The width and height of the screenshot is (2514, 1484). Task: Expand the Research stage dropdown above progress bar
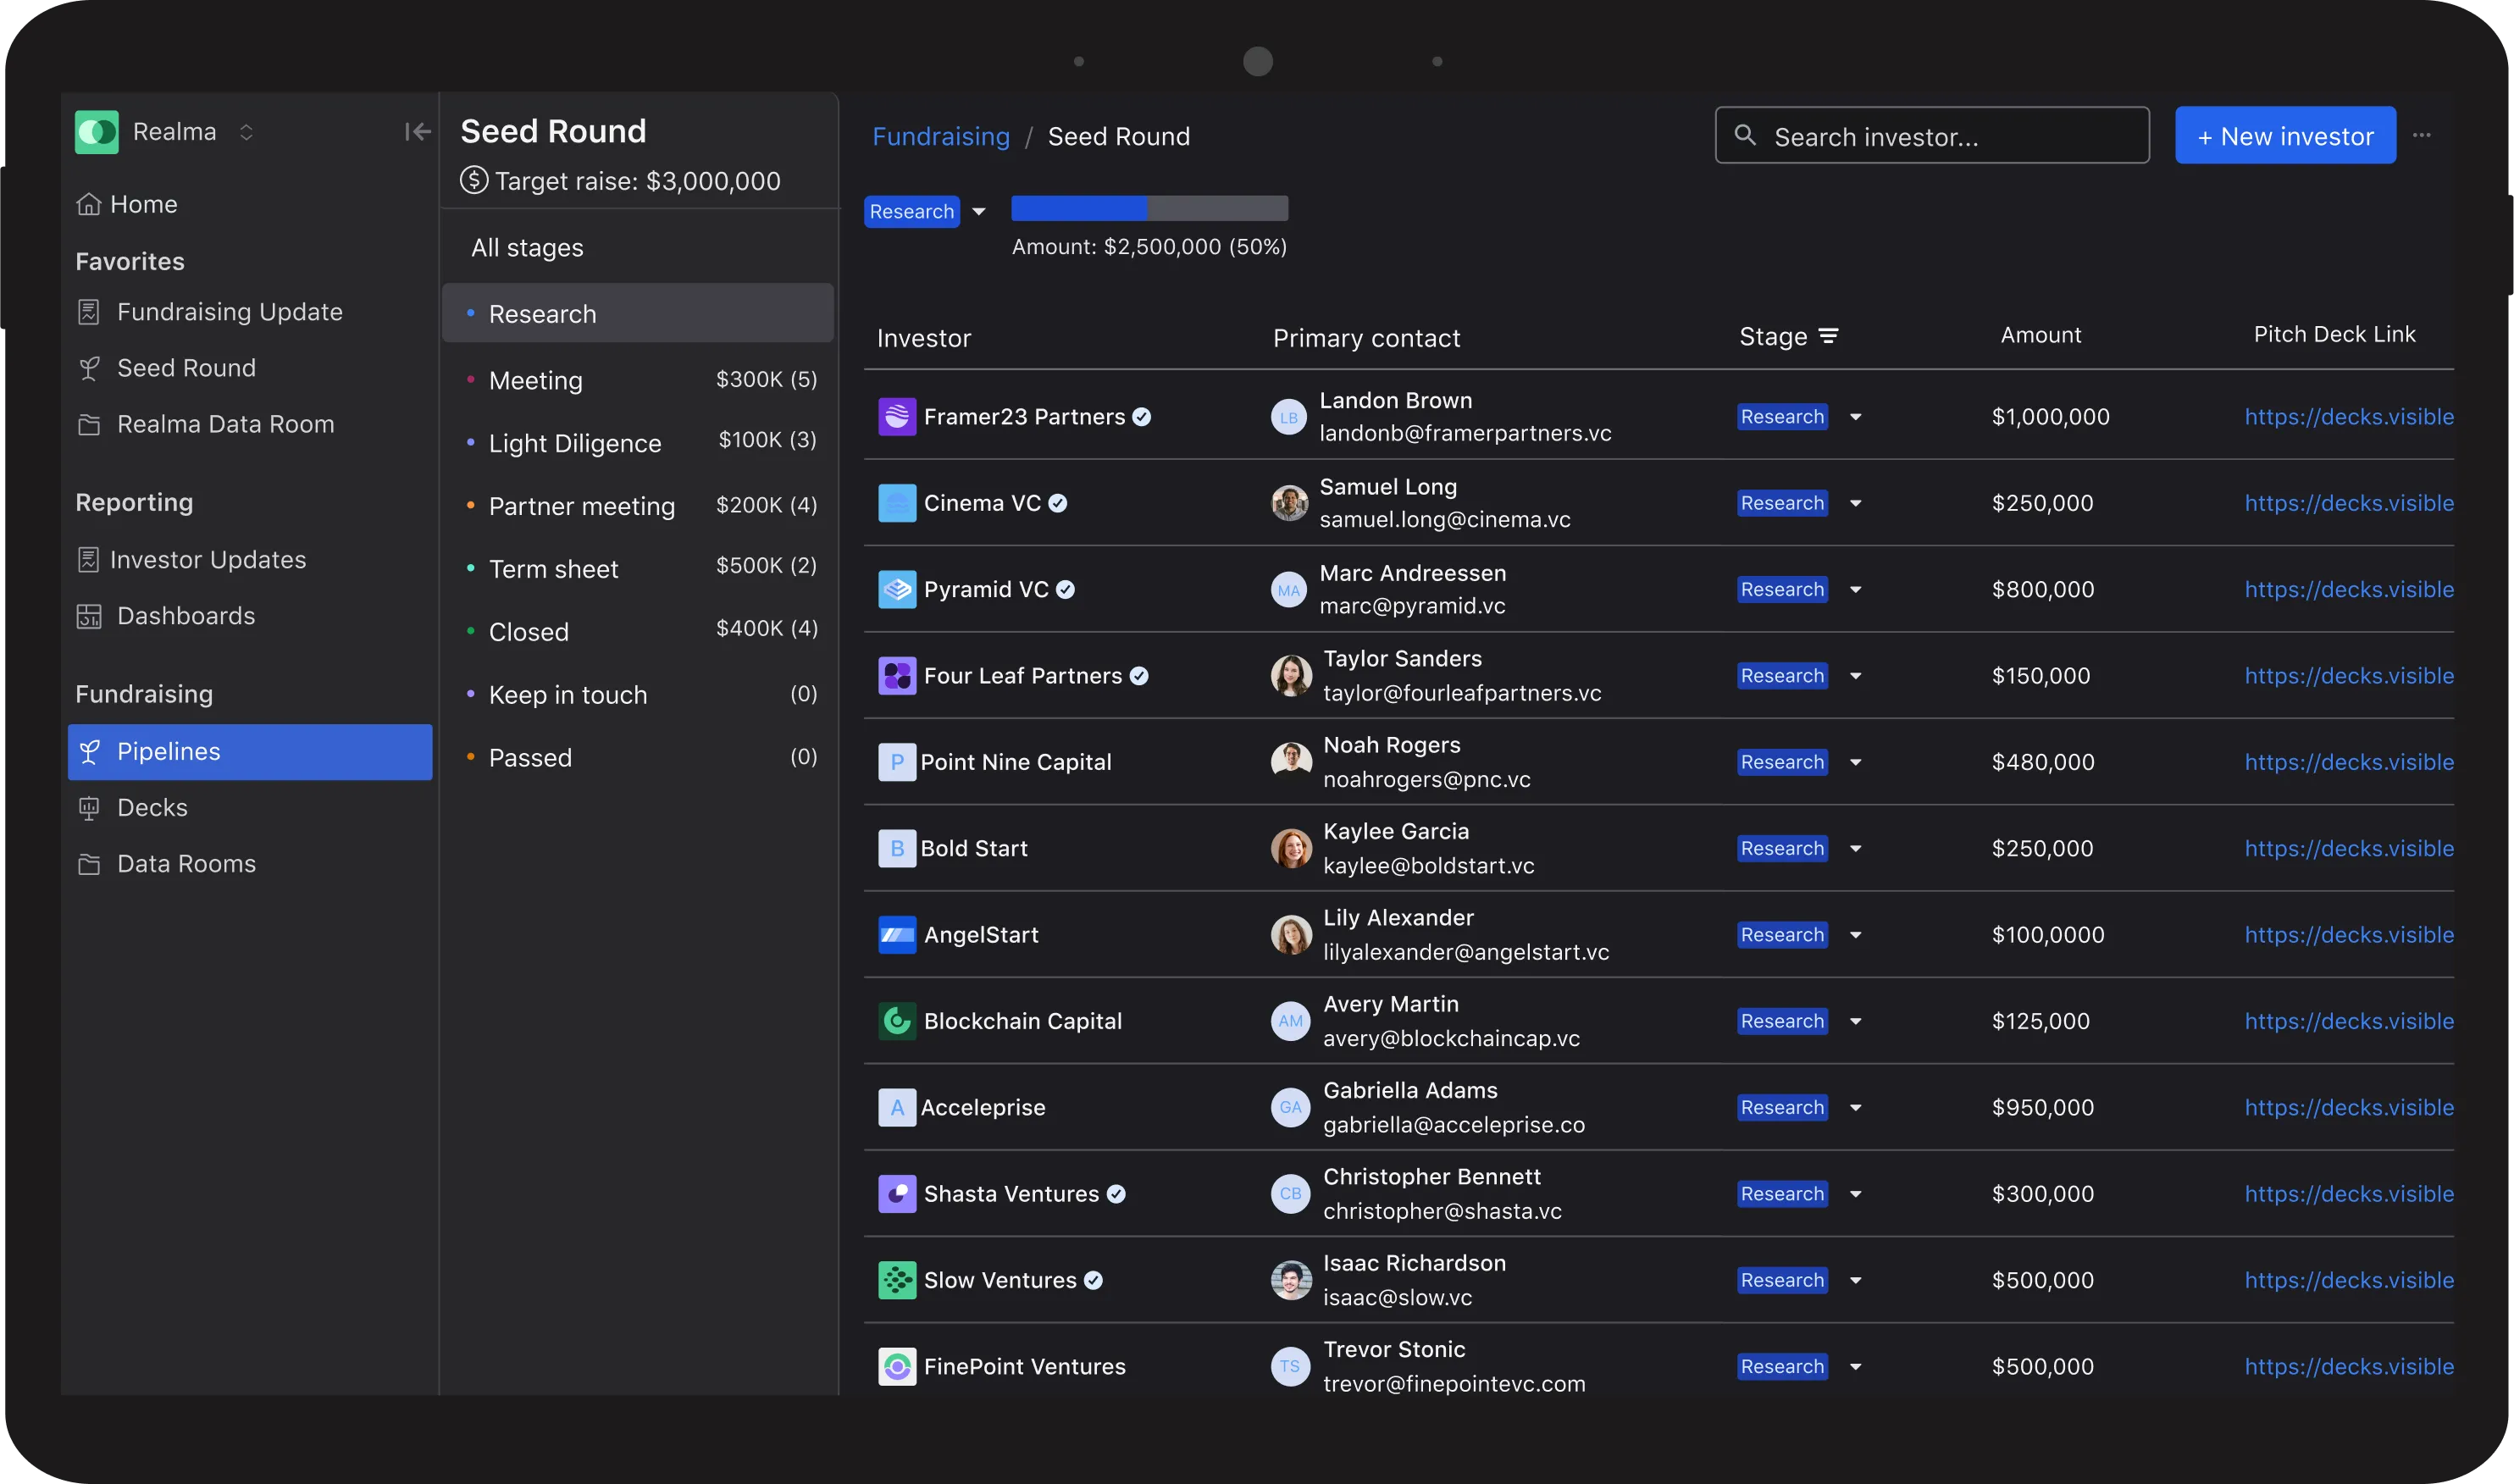(979, 212)
